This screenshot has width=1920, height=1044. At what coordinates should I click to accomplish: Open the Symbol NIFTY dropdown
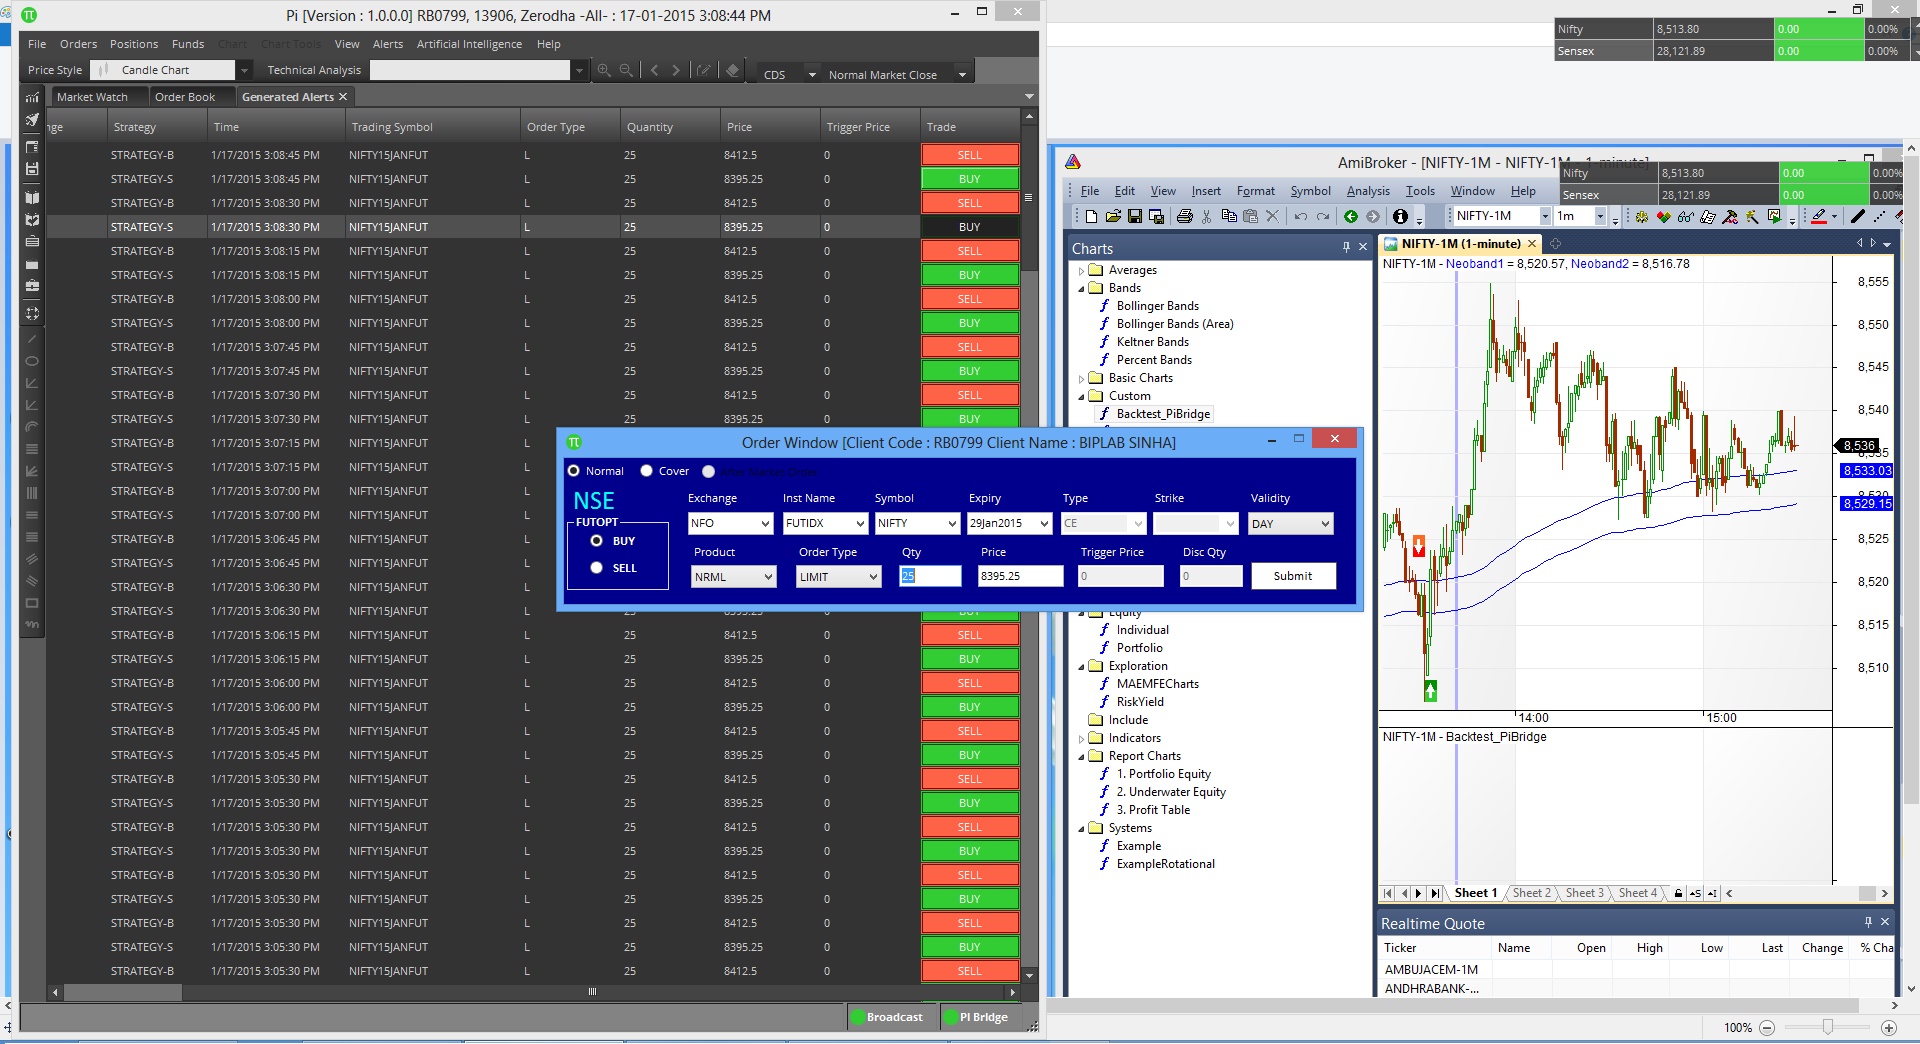(917, 523)
